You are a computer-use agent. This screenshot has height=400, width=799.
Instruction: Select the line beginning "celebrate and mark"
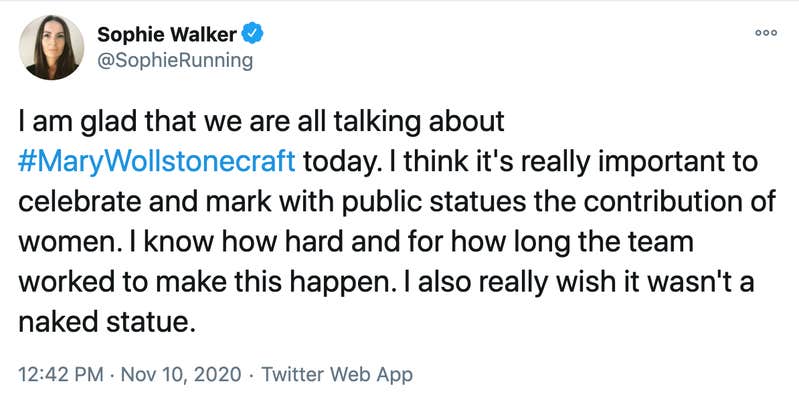point(397,201)
